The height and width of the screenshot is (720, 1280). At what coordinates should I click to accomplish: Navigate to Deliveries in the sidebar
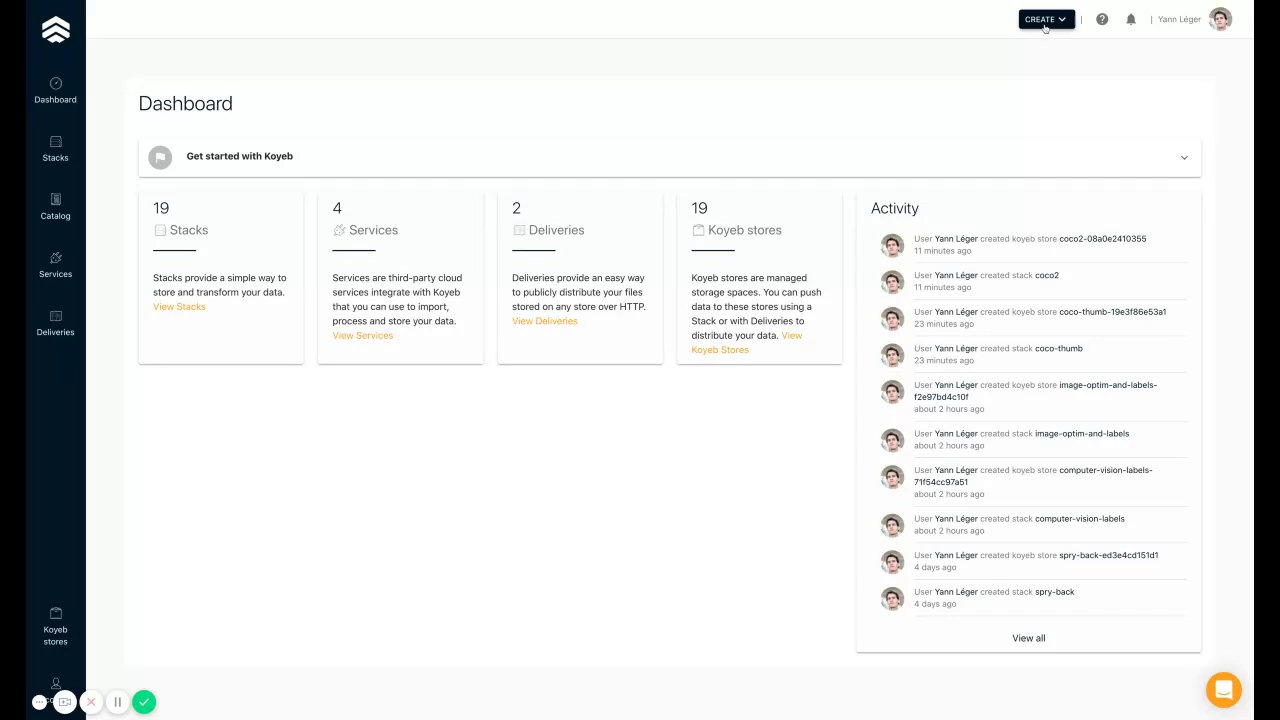[x=55, y=322]
